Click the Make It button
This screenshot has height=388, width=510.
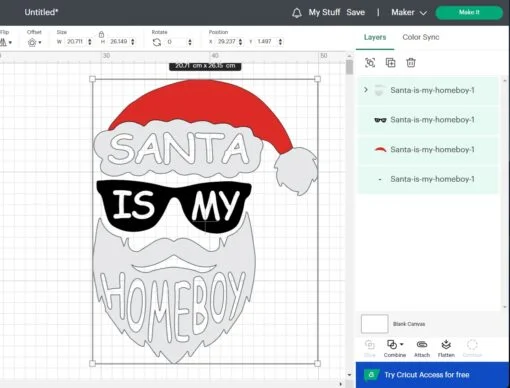click(x=469, y=12)
